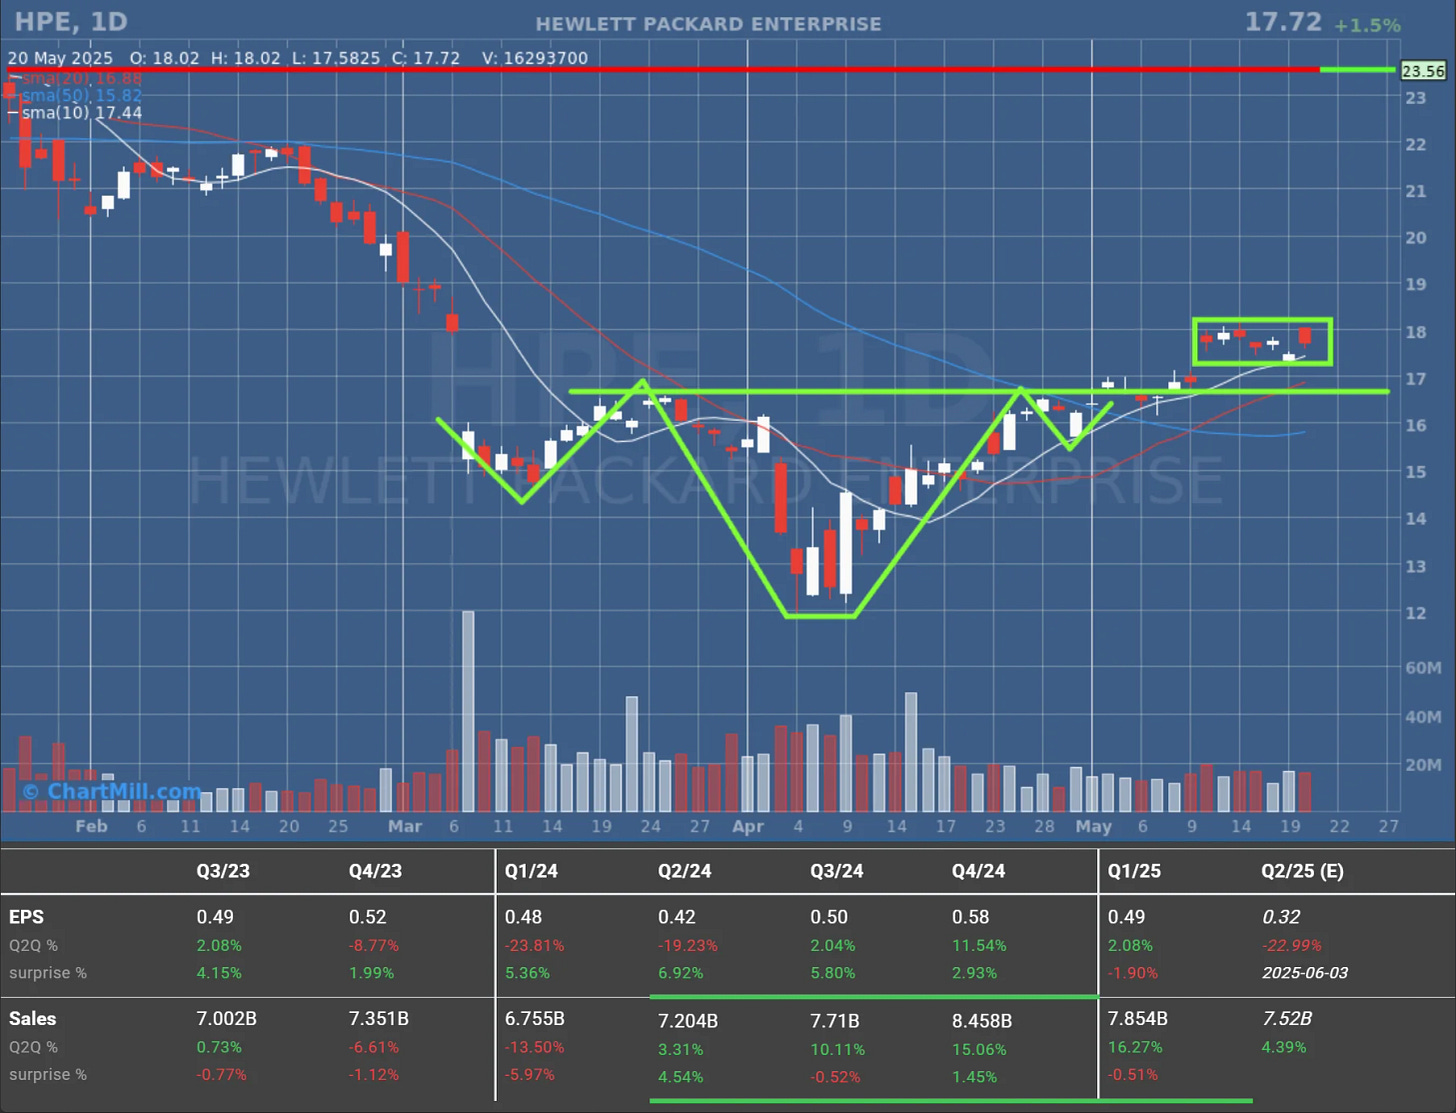Click the 15.06% Sales Q2Q change
Viewport: 1456px width, 1113px height.
pos(979,1049)
